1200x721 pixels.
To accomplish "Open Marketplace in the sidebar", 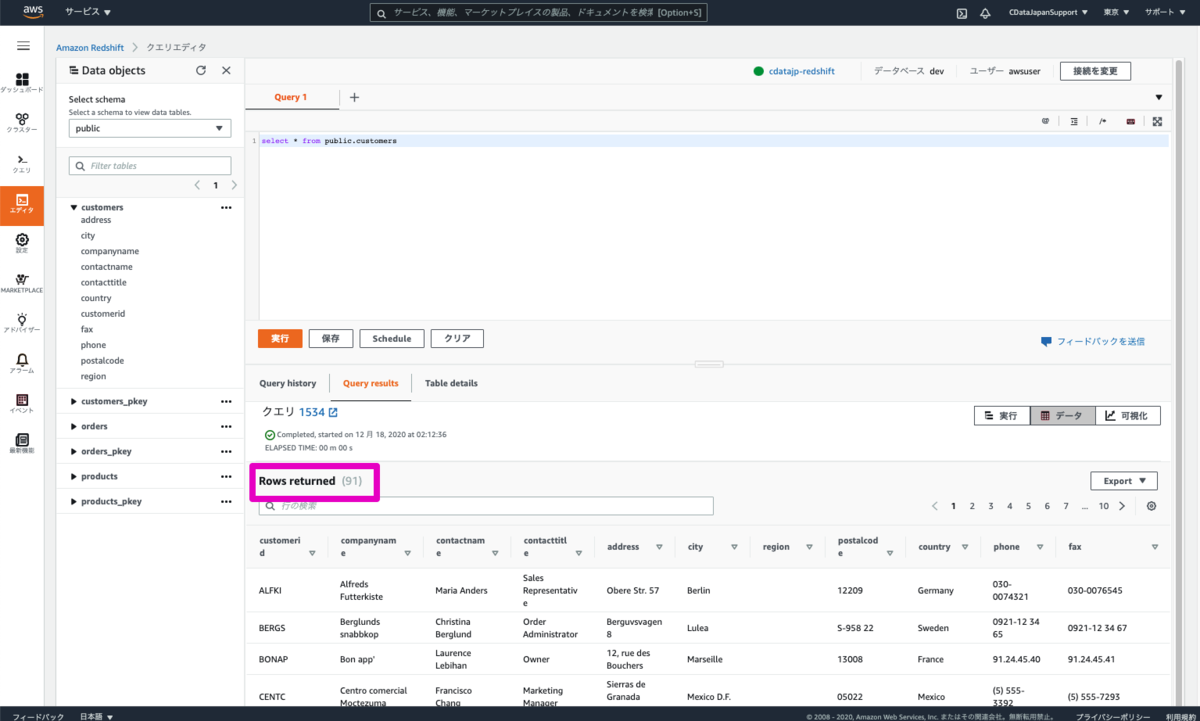I will (22, 283).
